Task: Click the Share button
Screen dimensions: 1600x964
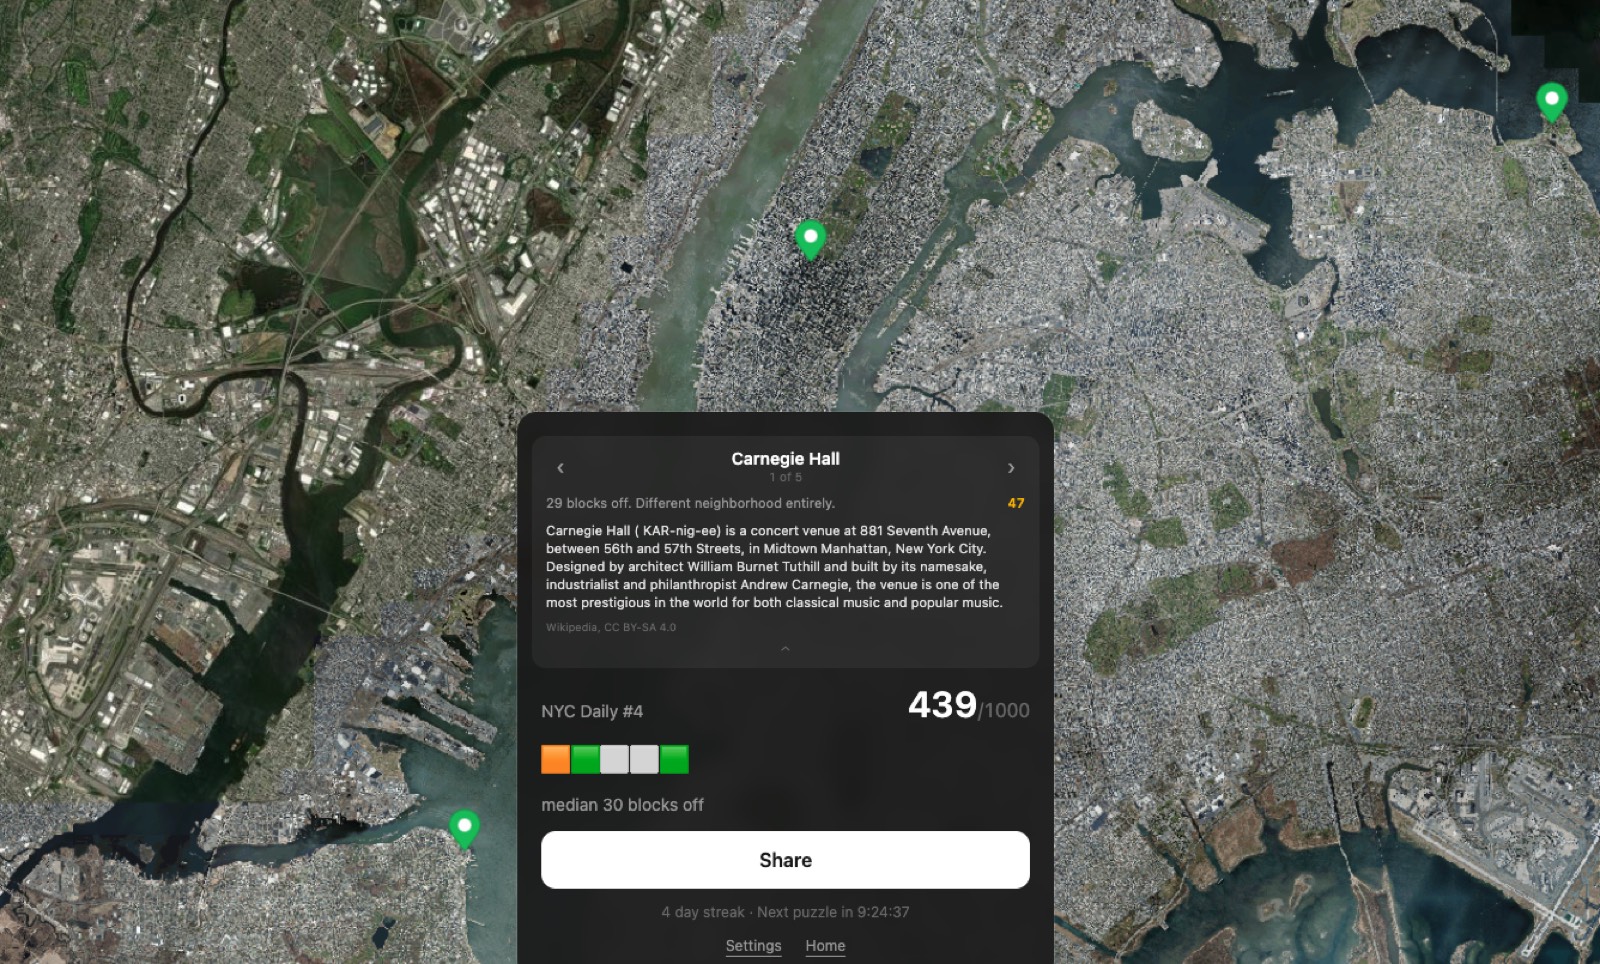Action: (785, 860)
